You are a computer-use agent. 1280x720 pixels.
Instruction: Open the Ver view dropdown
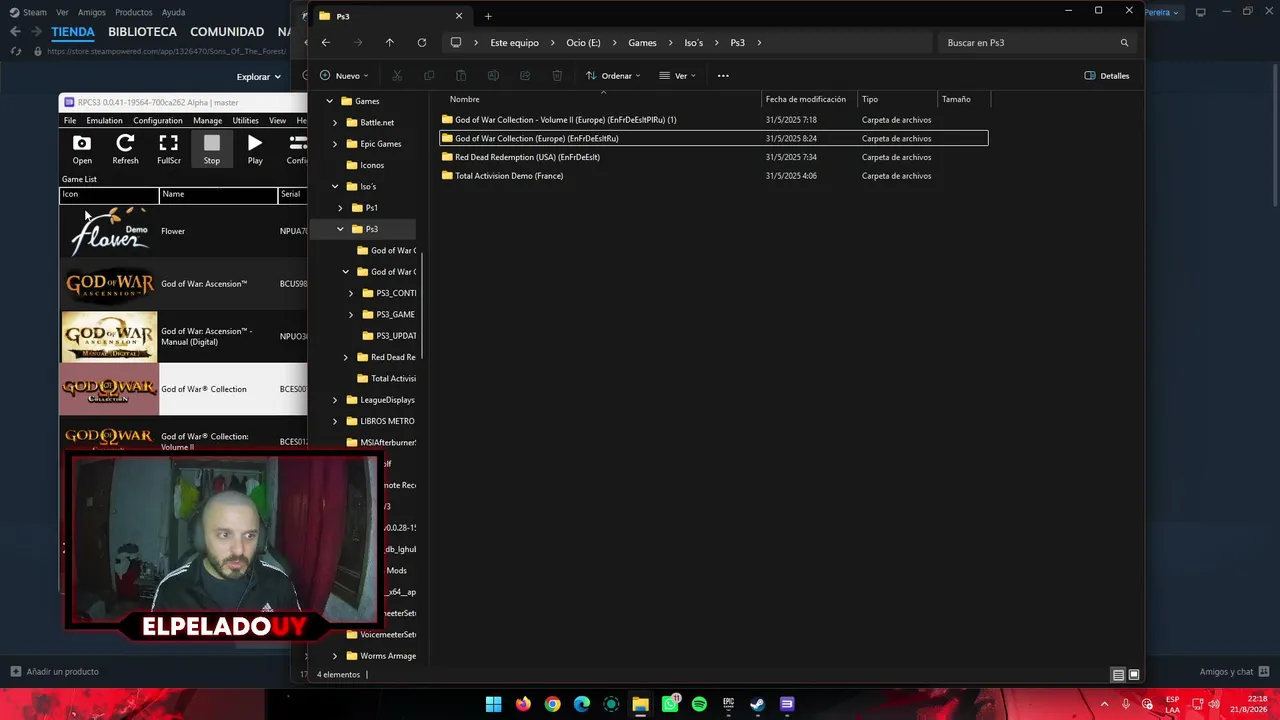click(678, 76)
